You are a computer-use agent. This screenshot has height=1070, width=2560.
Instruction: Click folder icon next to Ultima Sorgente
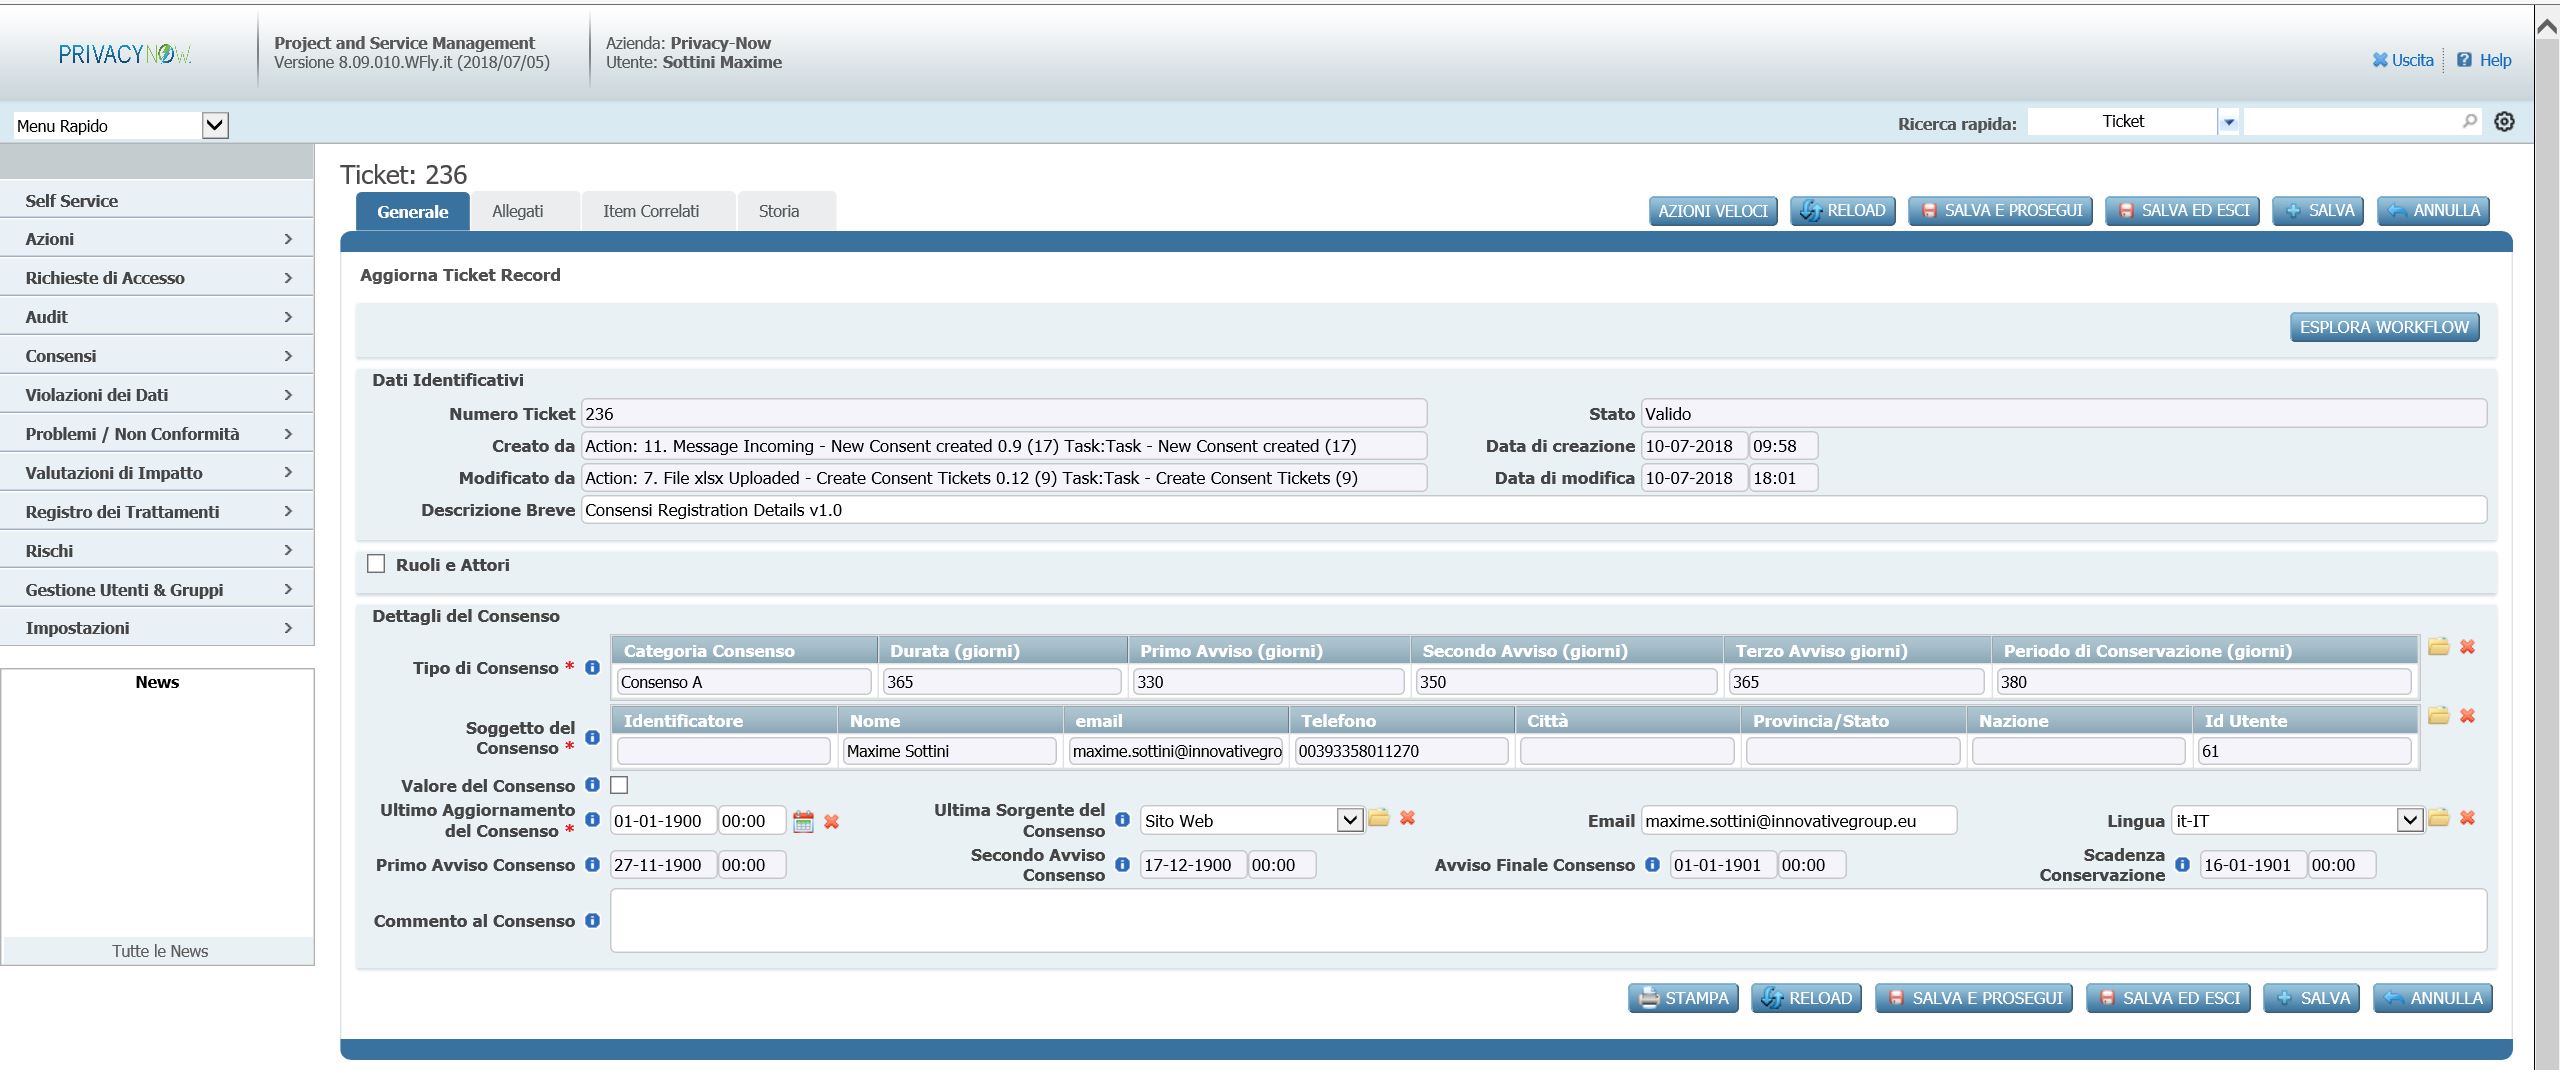(x=1379, y=818)
